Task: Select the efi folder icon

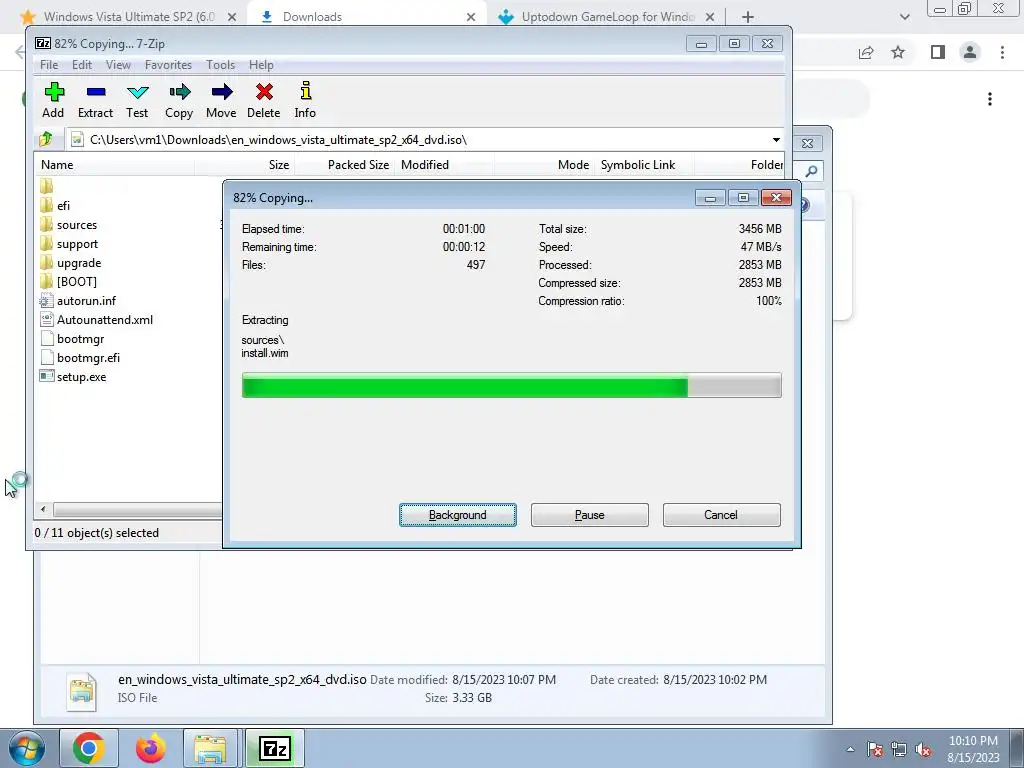Action: pos(46,206)
